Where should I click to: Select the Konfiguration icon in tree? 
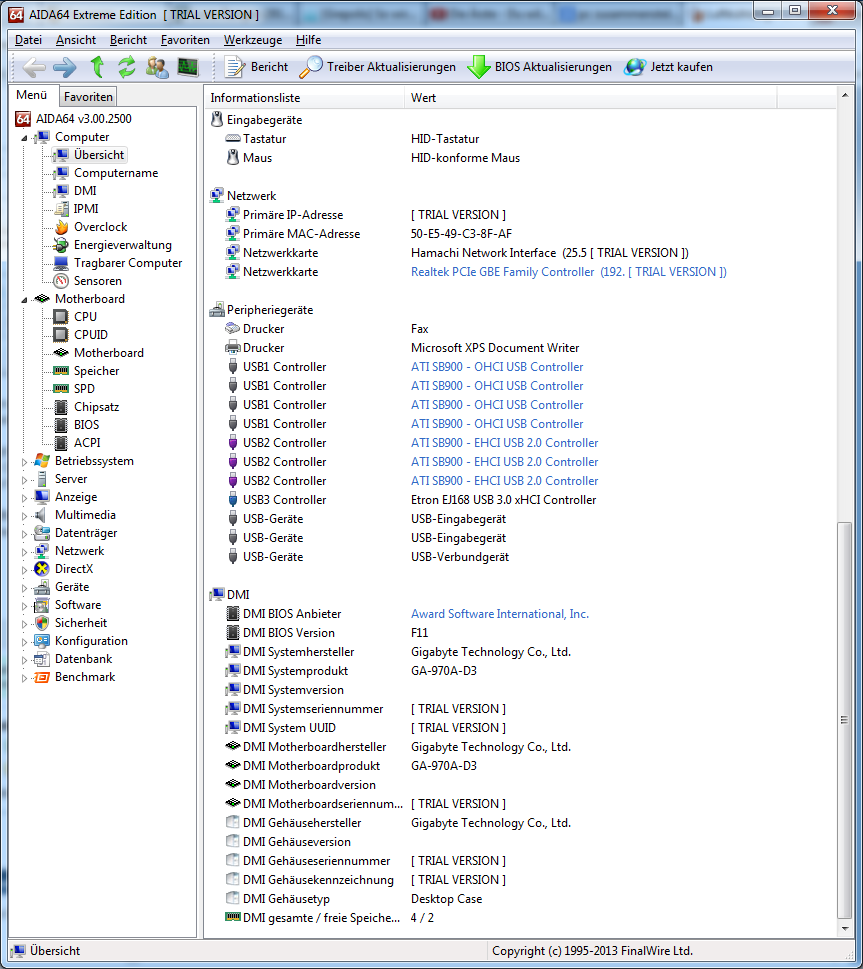[x=42, y=641]
